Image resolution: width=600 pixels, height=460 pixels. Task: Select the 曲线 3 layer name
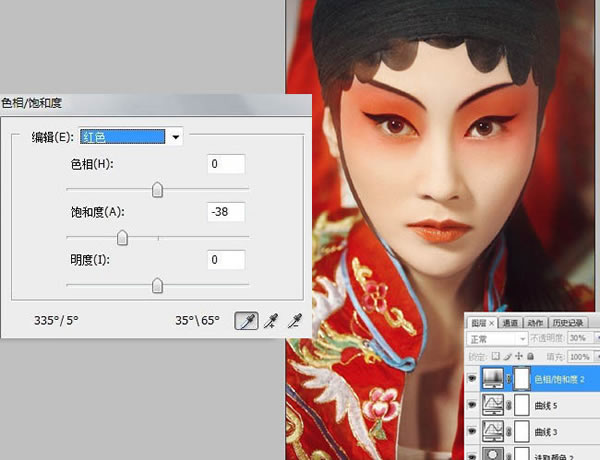[546, 432]
